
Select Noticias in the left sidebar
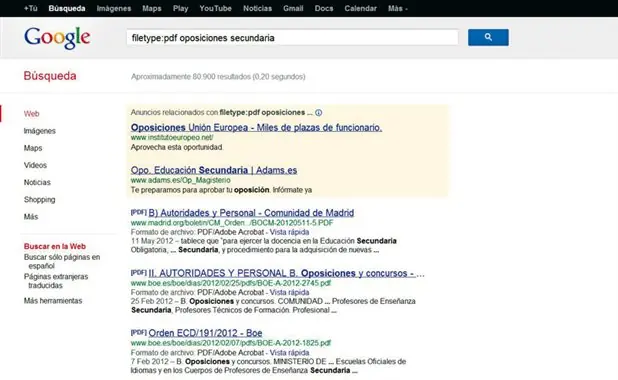point(37,182)
